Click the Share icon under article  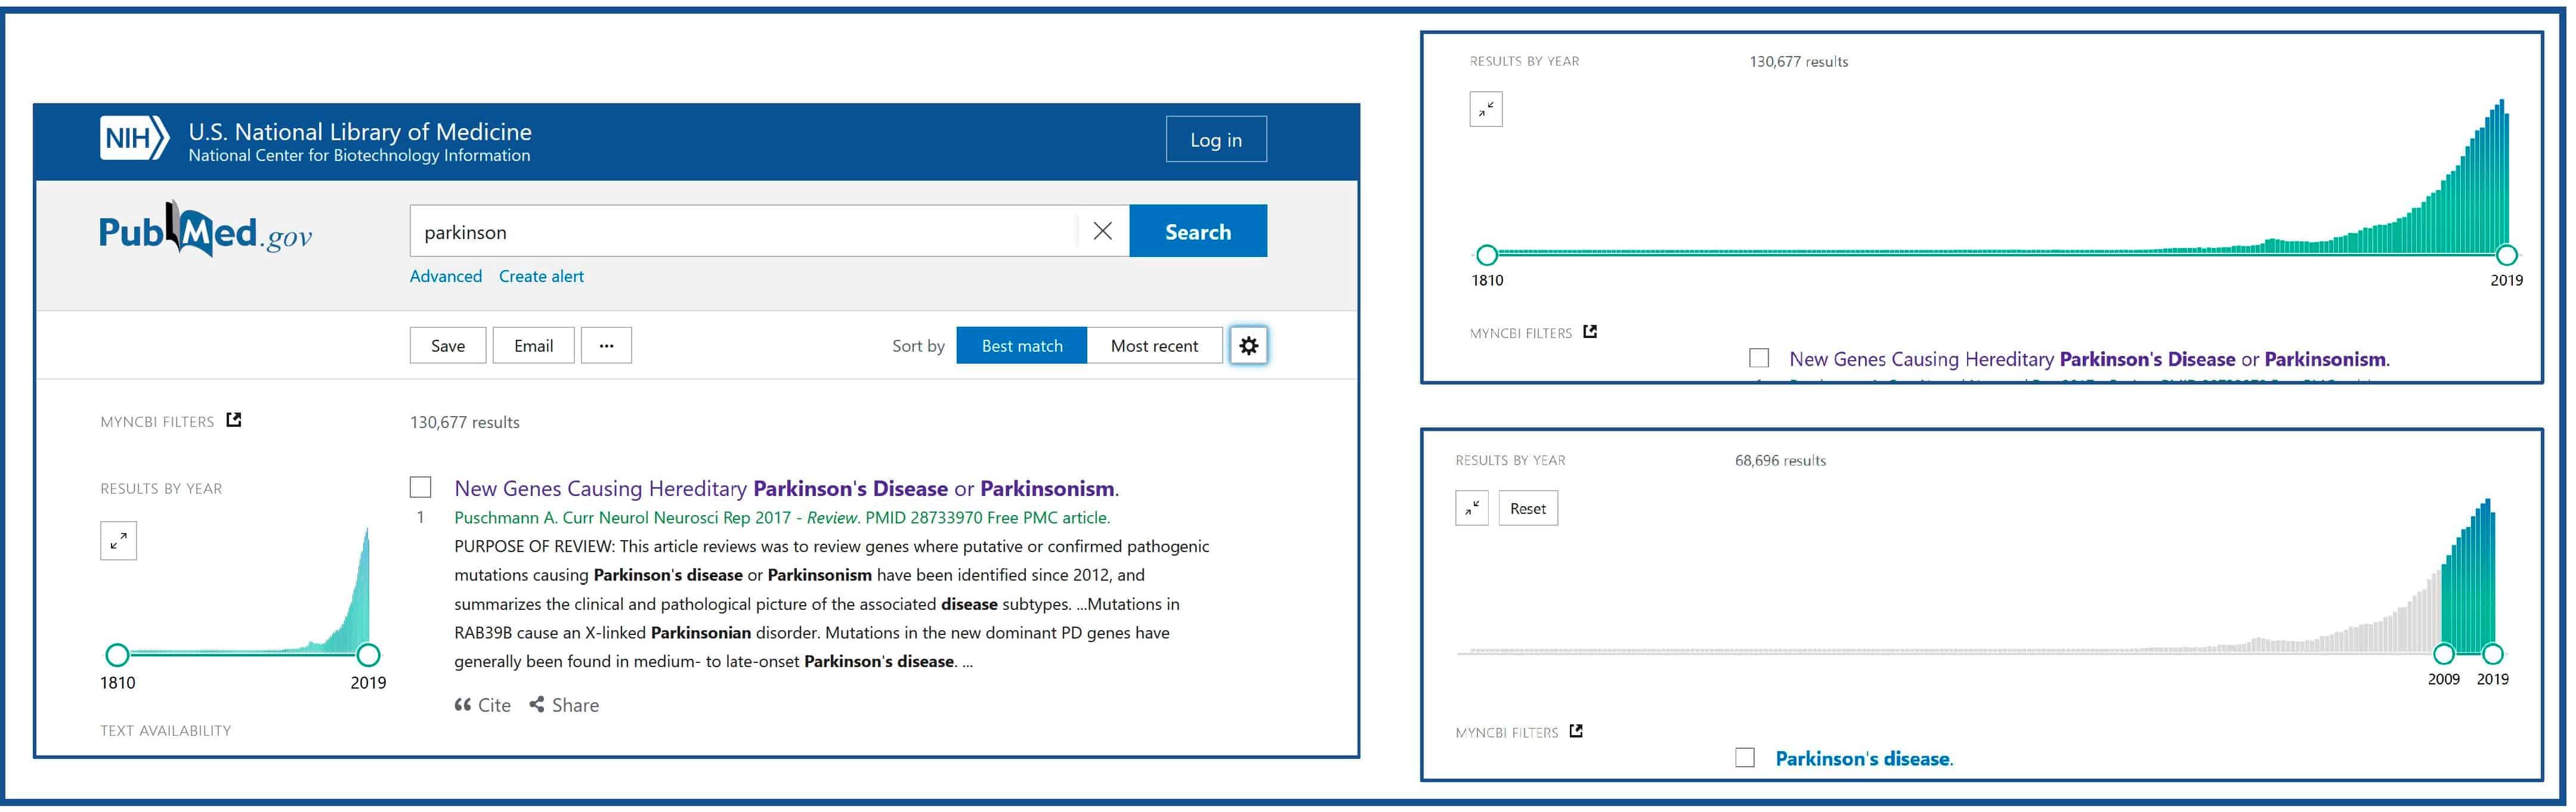pyautogui.click(x=537, y=705)
